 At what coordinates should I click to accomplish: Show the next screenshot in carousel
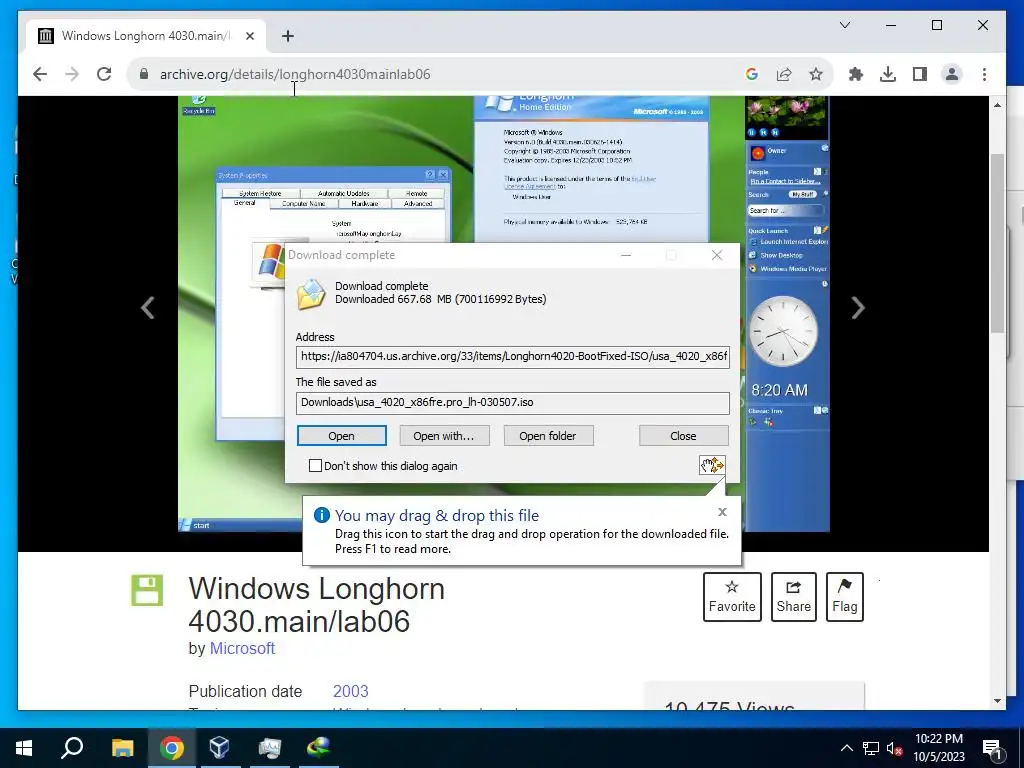tap(857, 308)
